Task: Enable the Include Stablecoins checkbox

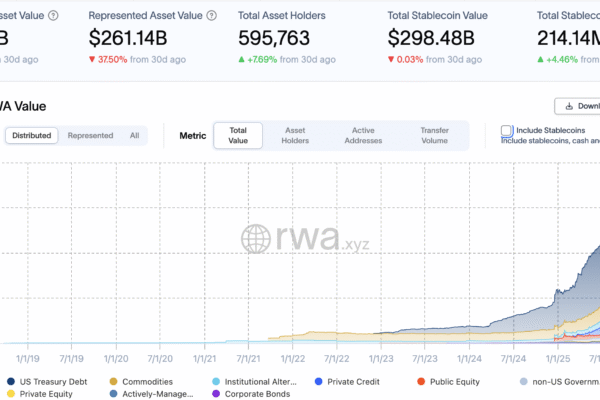Action: tap(507, 131)
